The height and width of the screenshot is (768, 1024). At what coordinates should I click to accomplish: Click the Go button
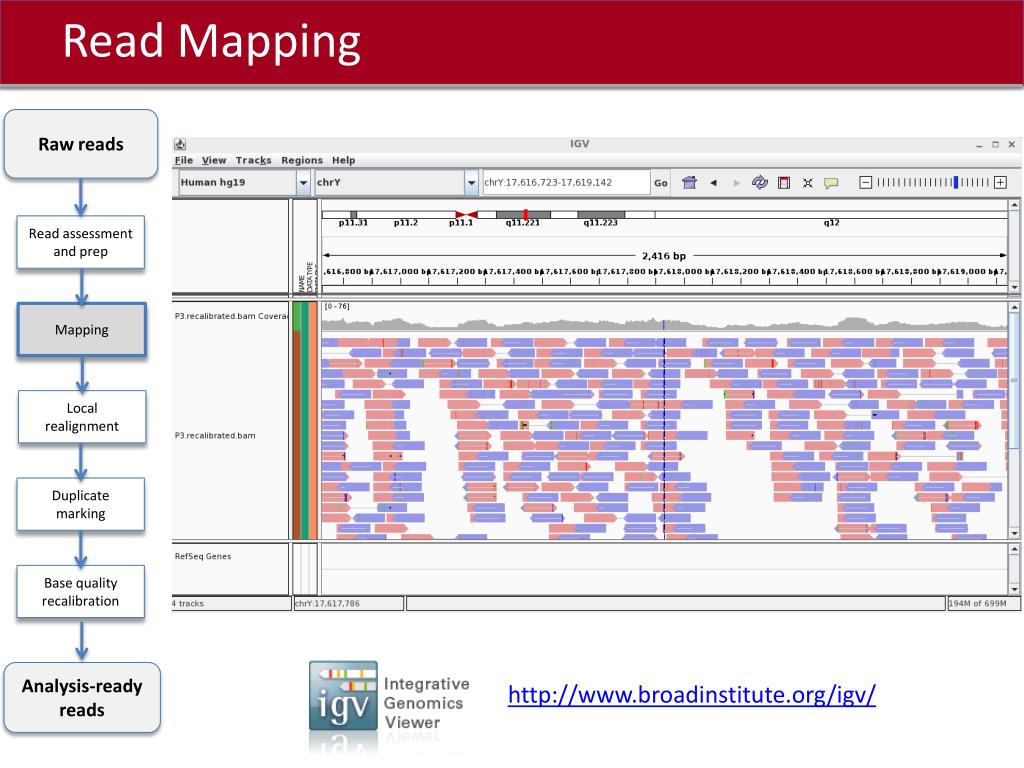tap(661, 183)
